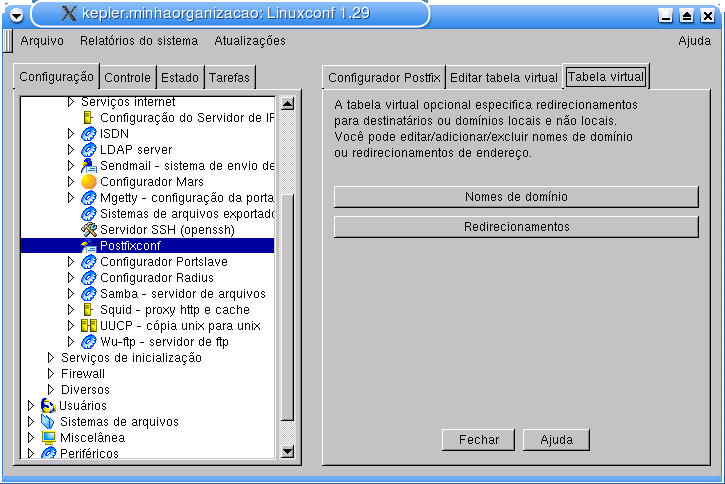Click the Ajuda button beside Fechar

[556, 440]
